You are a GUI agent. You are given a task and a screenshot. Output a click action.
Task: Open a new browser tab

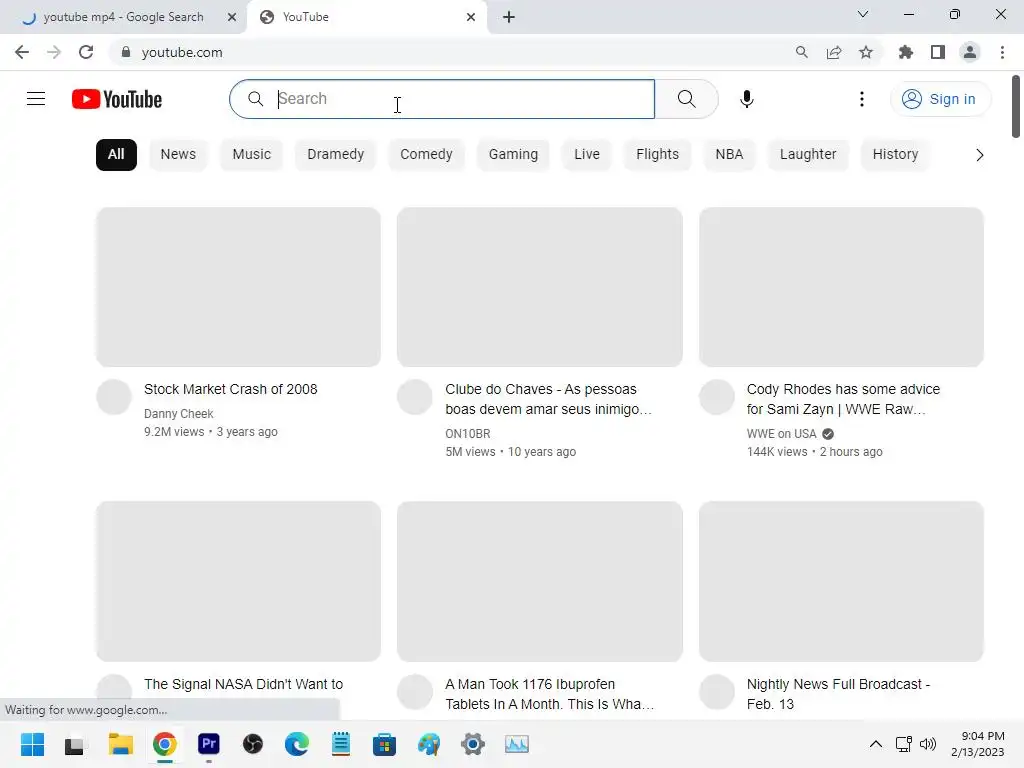tap(509, 17)
